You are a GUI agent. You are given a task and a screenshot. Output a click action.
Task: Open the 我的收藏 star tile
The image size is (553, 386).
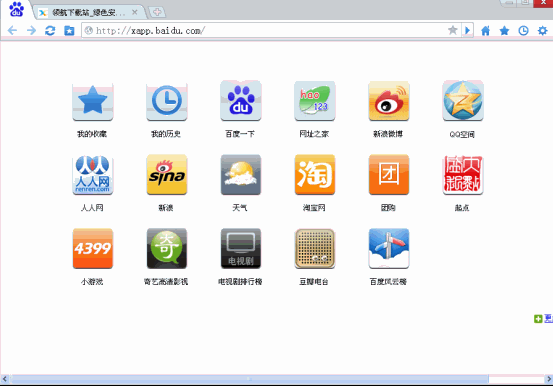[x=93, y=101]
